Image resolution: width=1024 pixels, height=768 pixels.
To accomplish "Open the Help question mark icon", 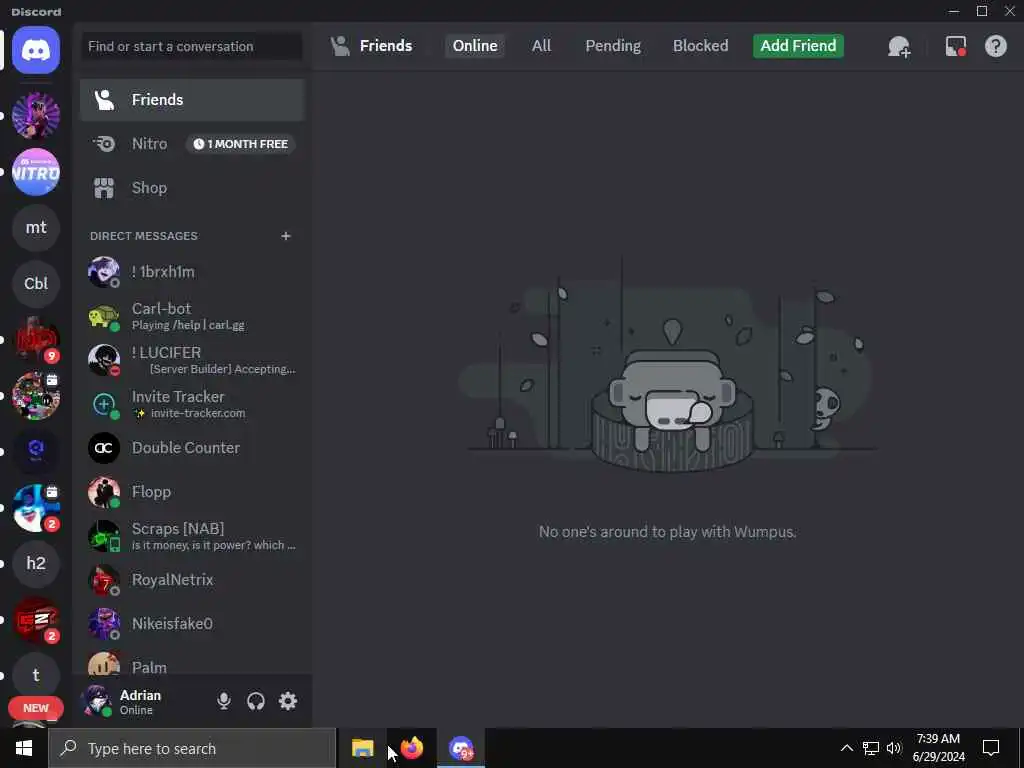I will 995,46.
